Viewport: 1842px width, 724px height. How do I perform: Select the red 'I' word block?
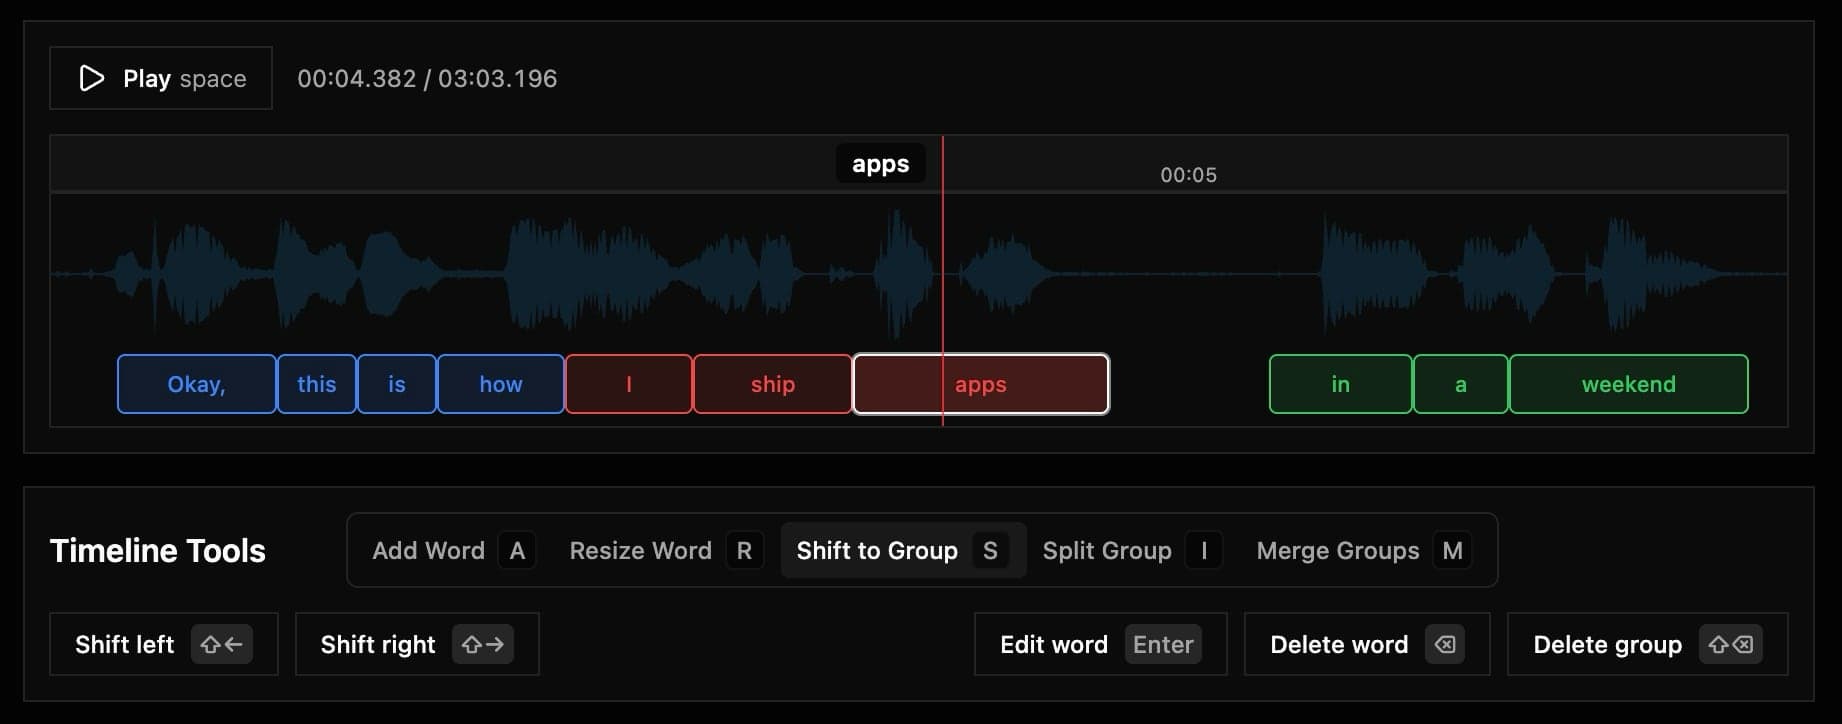(629, 384)
